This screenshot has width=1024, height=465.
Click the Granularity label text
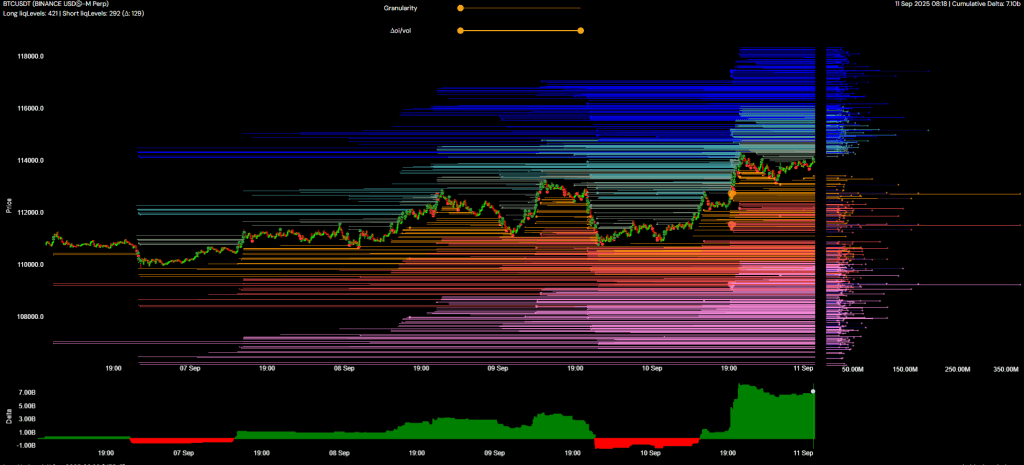coord(401,8)
